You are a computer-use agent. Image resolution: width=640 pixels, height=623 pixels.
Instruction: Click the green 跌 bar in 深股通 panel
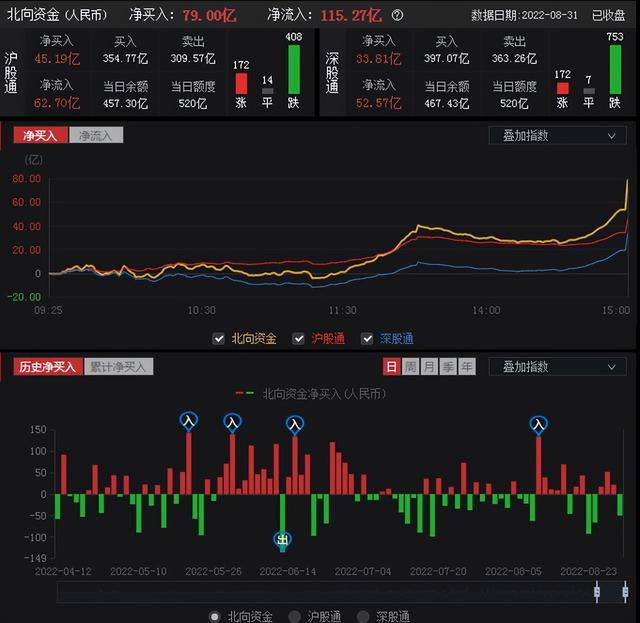tap(615, 69)
